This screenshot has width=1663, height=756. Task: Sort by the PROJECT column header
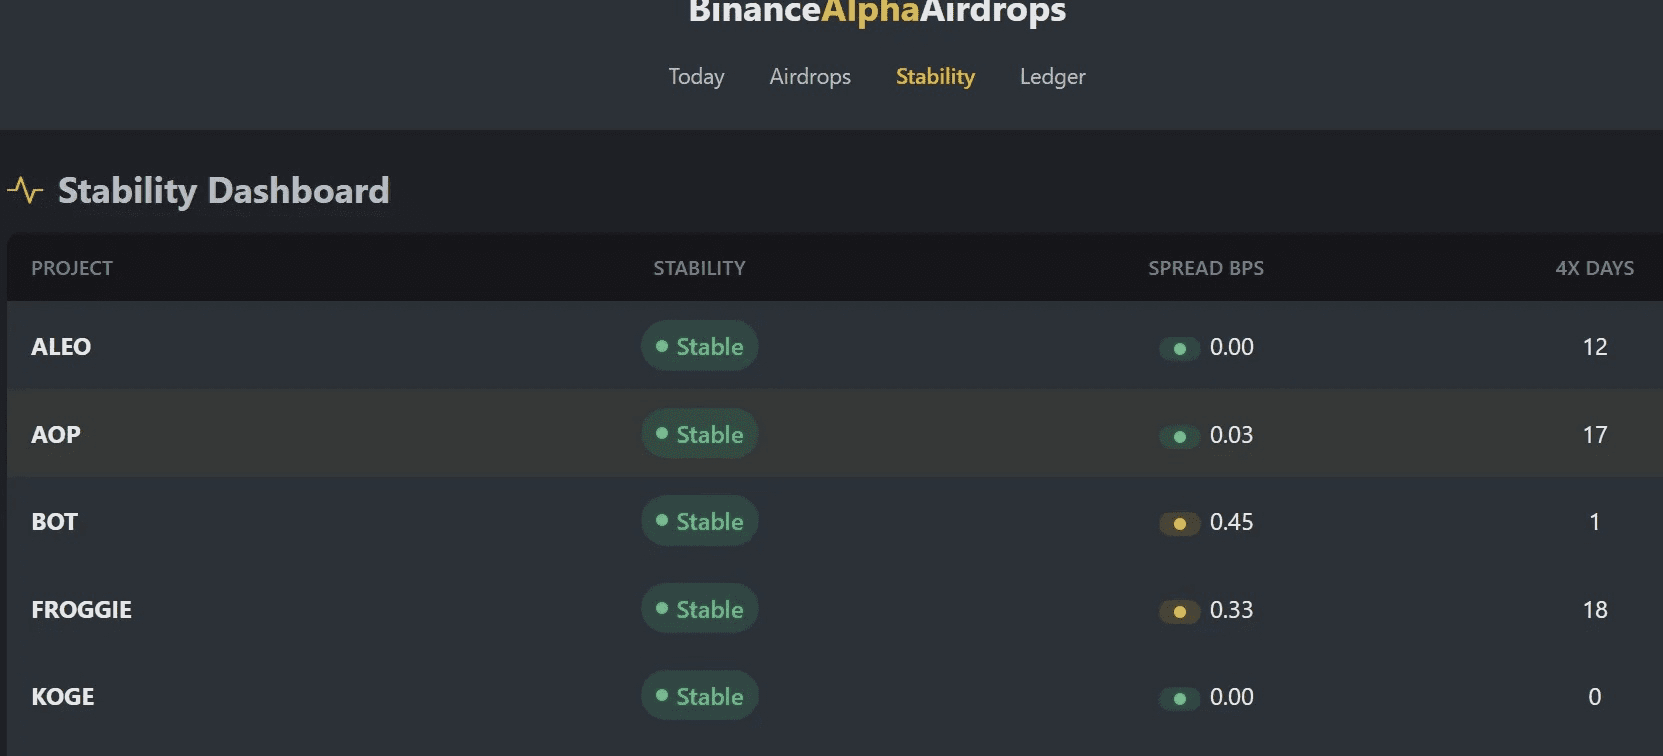[72, 268]
